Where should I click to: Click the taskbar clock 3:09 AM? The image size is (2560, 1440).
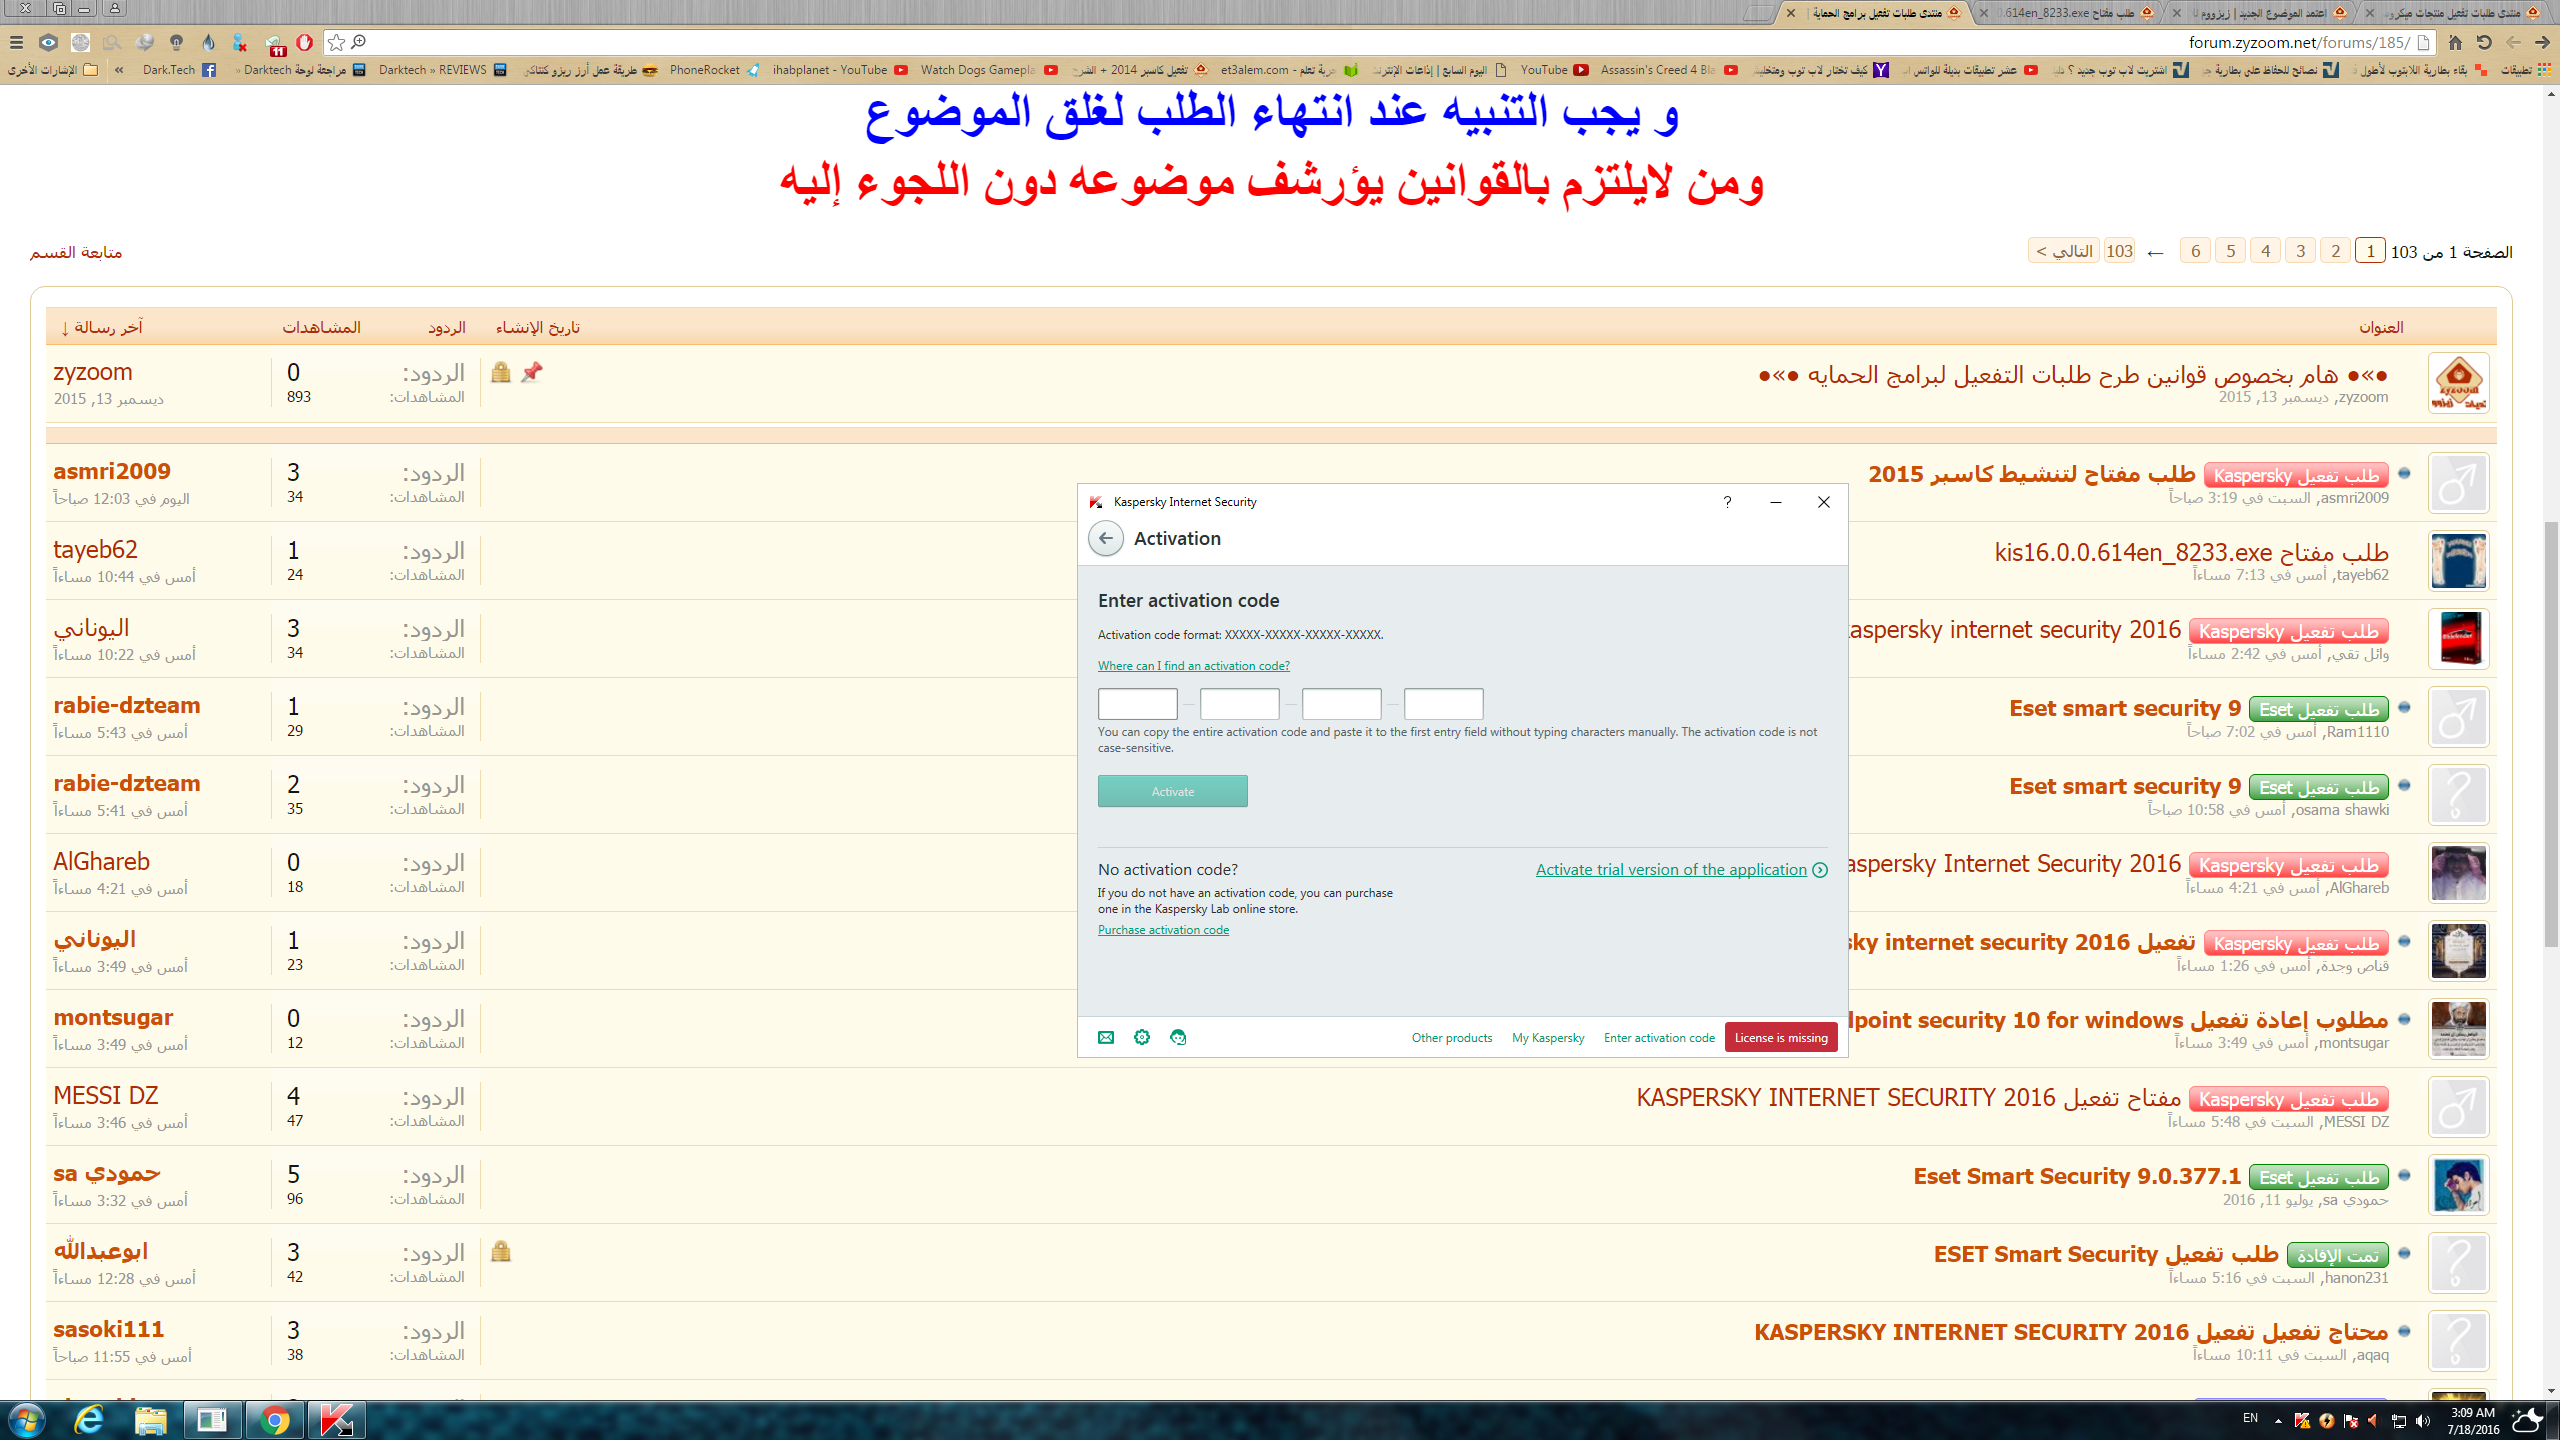click(x=2474, y=1421)
